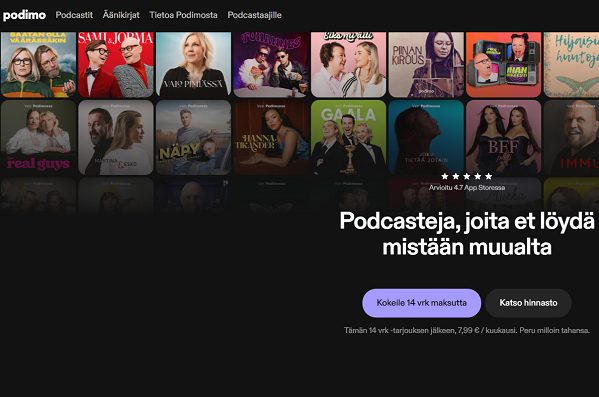Click the Podimo logo
Image resolution: width=599 pixels, height=397 pixels.
click(24, 15)
